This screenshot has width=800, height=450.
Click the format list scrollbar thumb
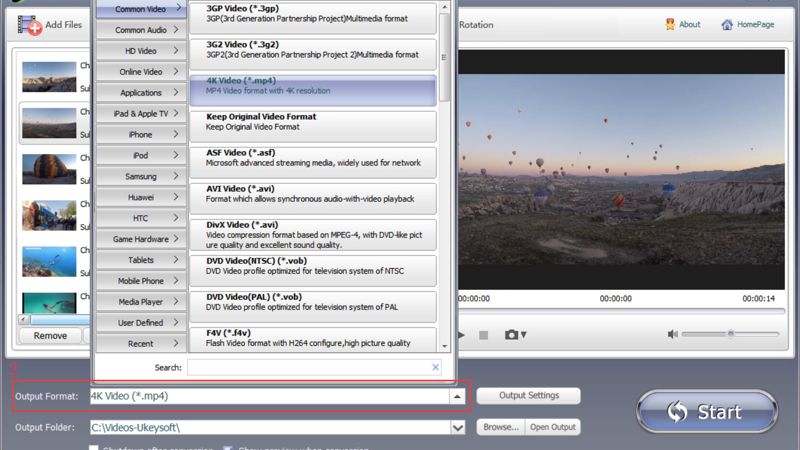(x=444, y=57)
